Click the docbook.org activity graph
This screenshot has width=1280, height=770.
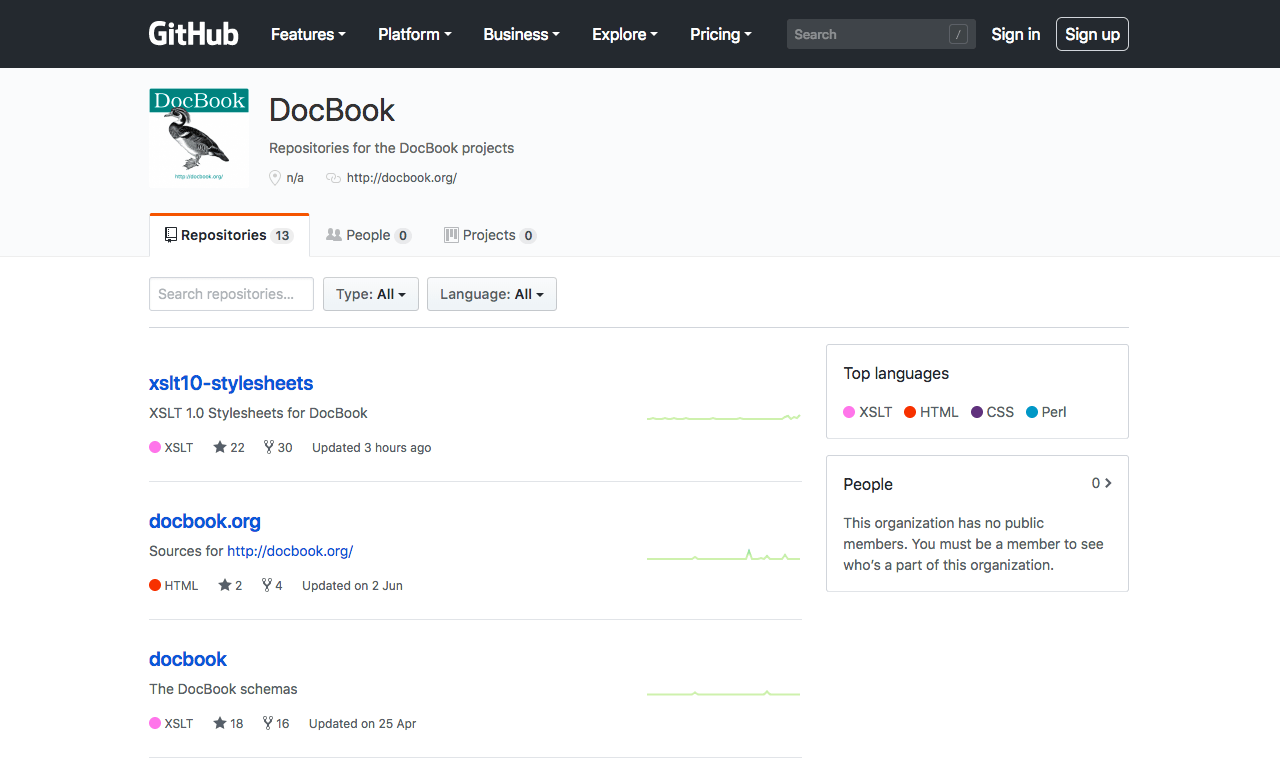coord(724,555)
